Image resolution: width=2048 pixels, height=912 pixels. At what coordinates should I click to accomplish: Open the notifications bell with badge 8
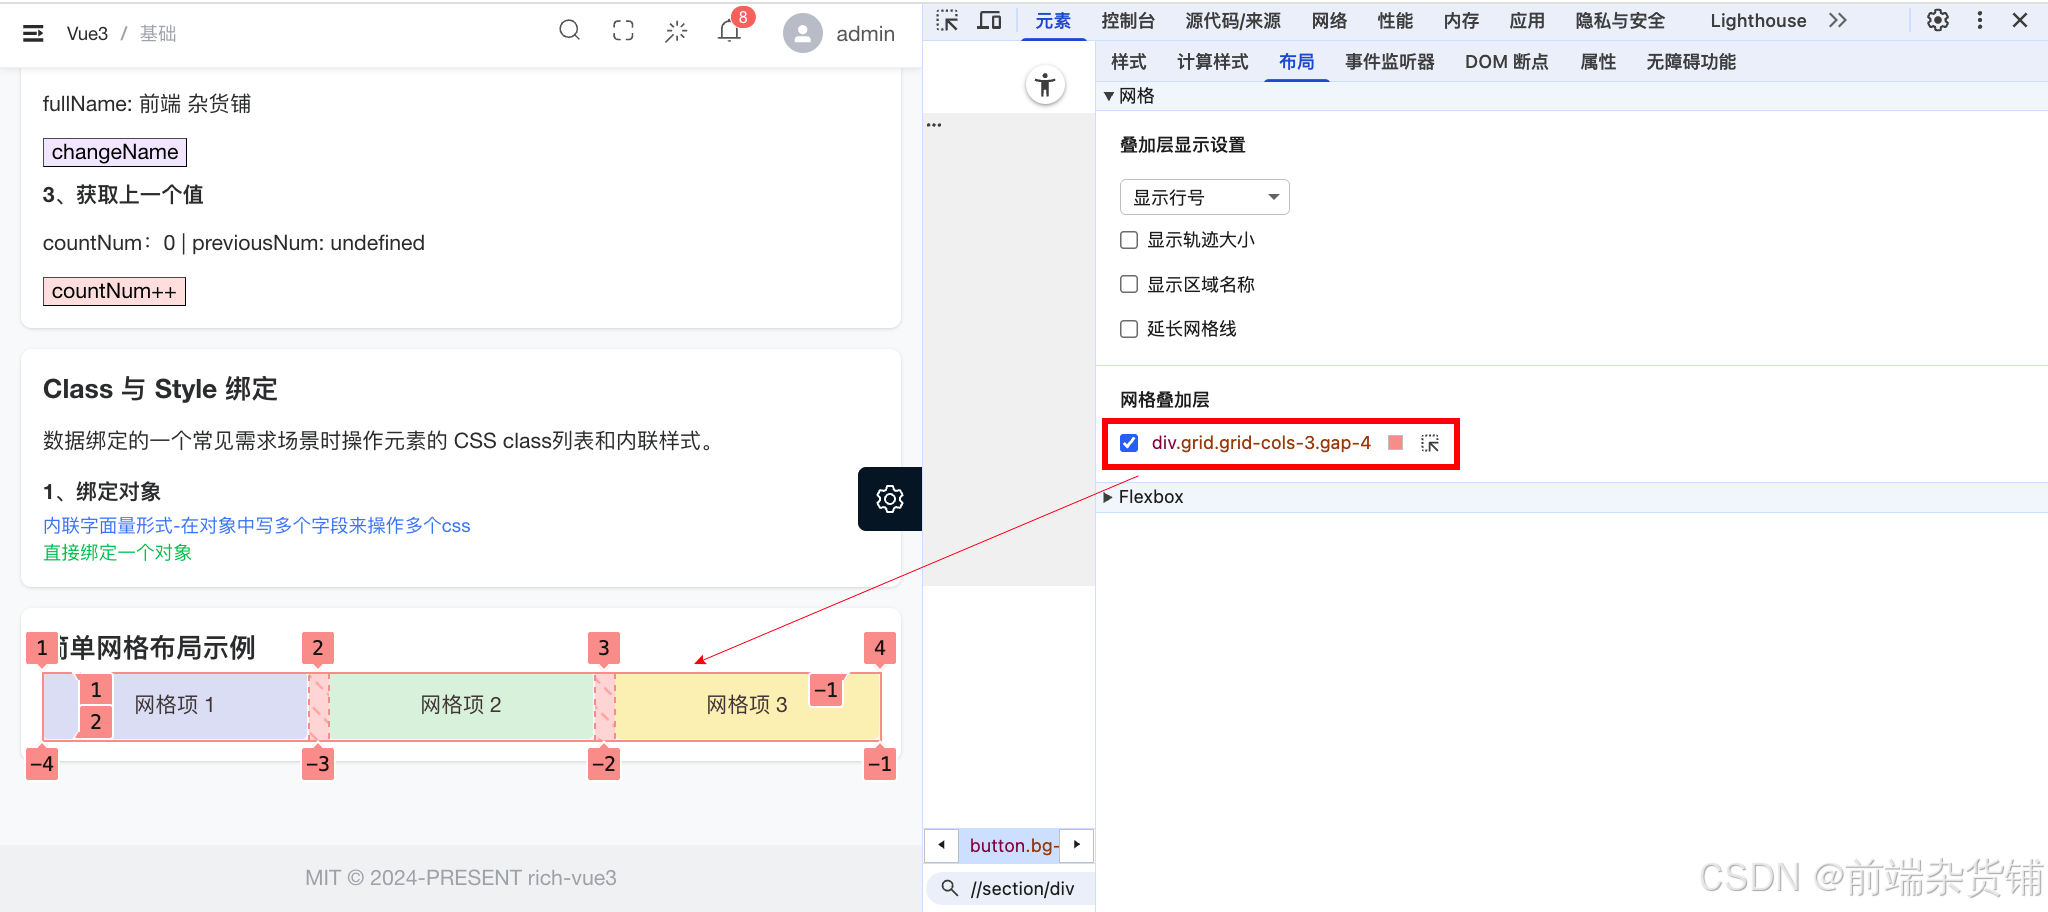point(730,31)
